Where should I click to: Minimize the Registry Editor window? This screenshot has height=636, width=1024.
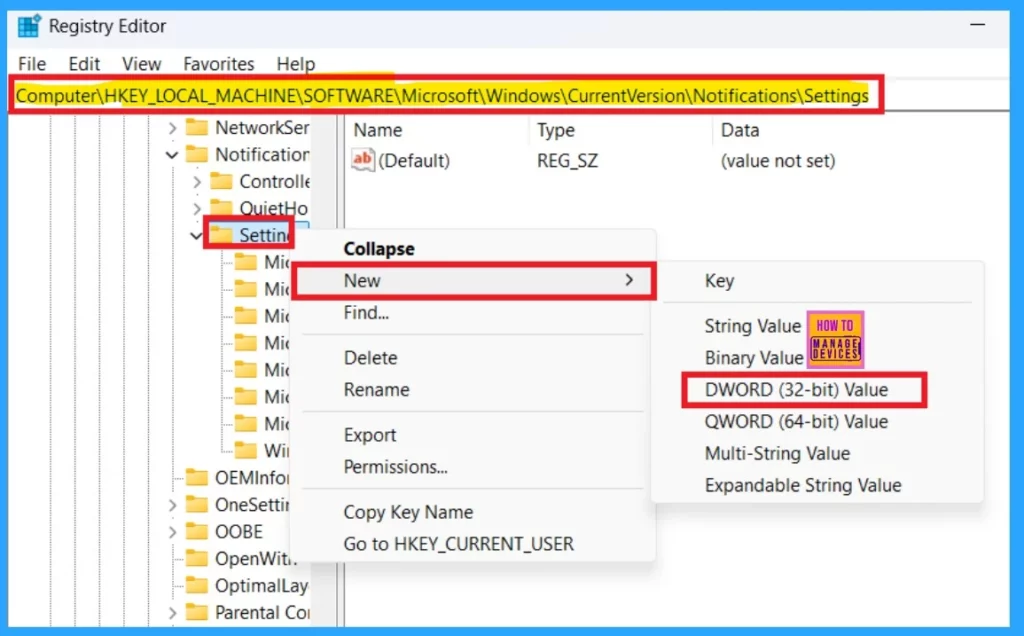(x=978, y=25)
